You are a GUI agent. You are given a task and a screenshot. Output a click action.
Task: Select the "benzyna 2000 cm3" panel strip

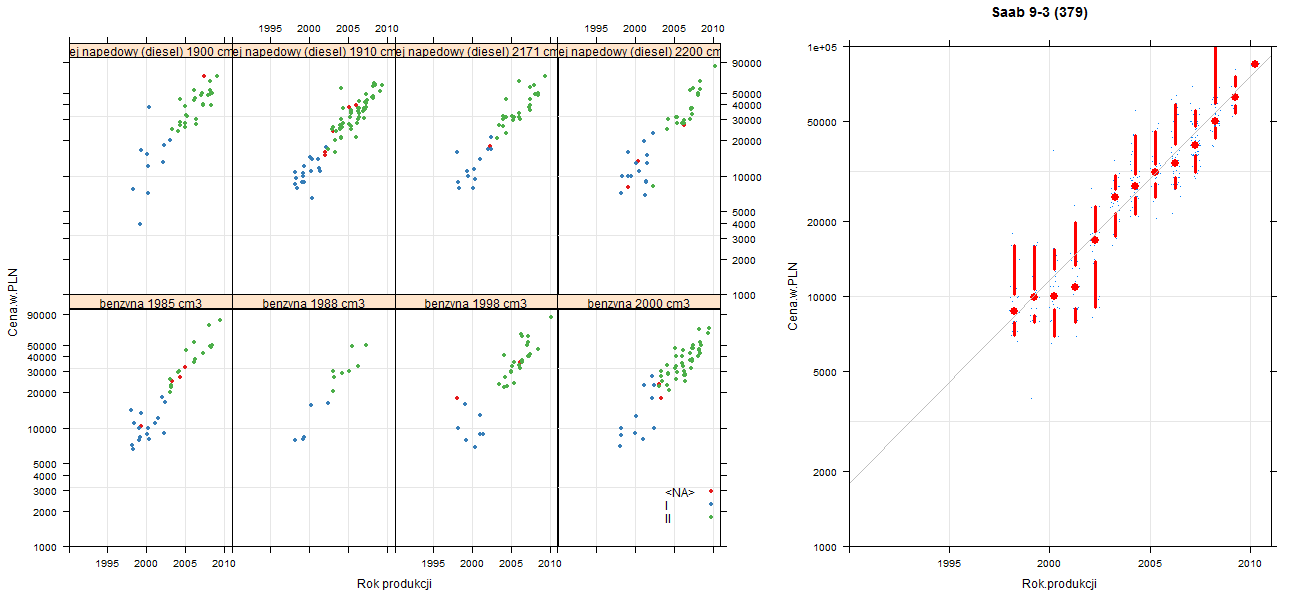click(639, 303)
